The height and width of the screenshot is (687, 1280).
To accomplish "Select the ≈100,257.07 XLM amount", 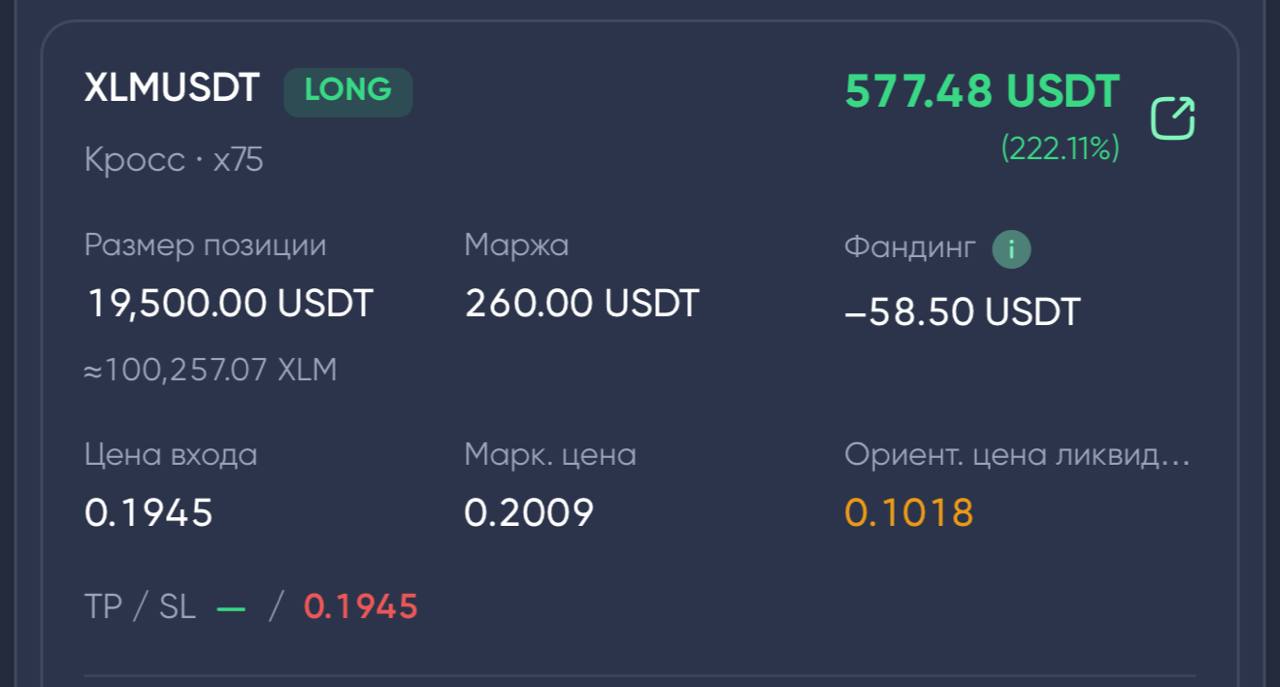I will coord(210,370).
